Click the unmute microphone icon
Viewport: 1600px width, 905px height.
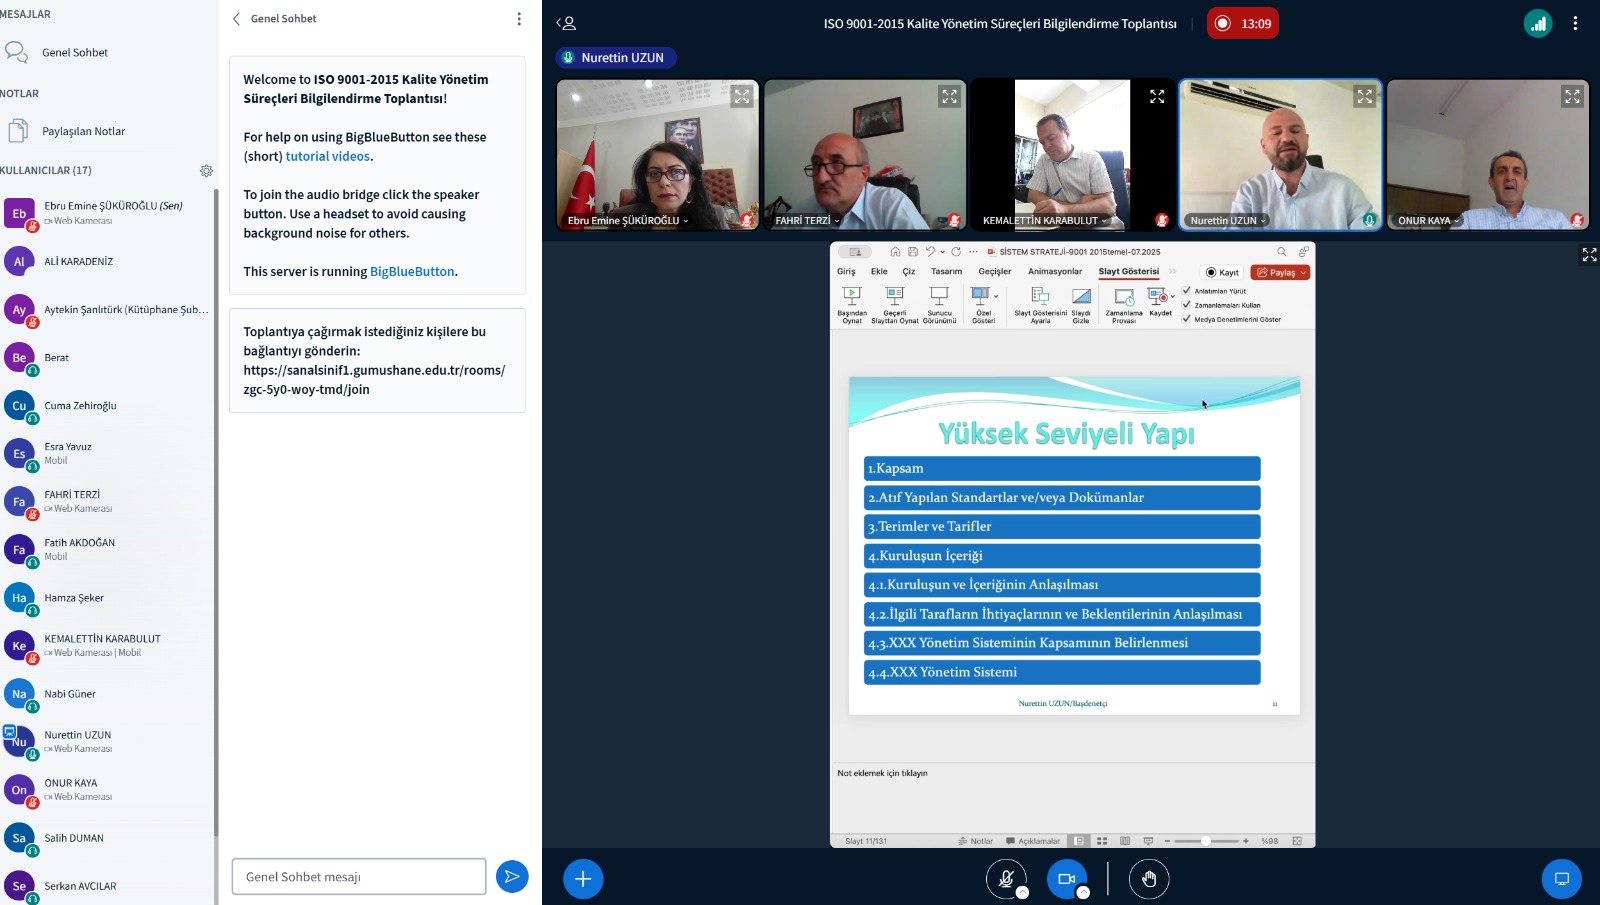(1006, 879)
